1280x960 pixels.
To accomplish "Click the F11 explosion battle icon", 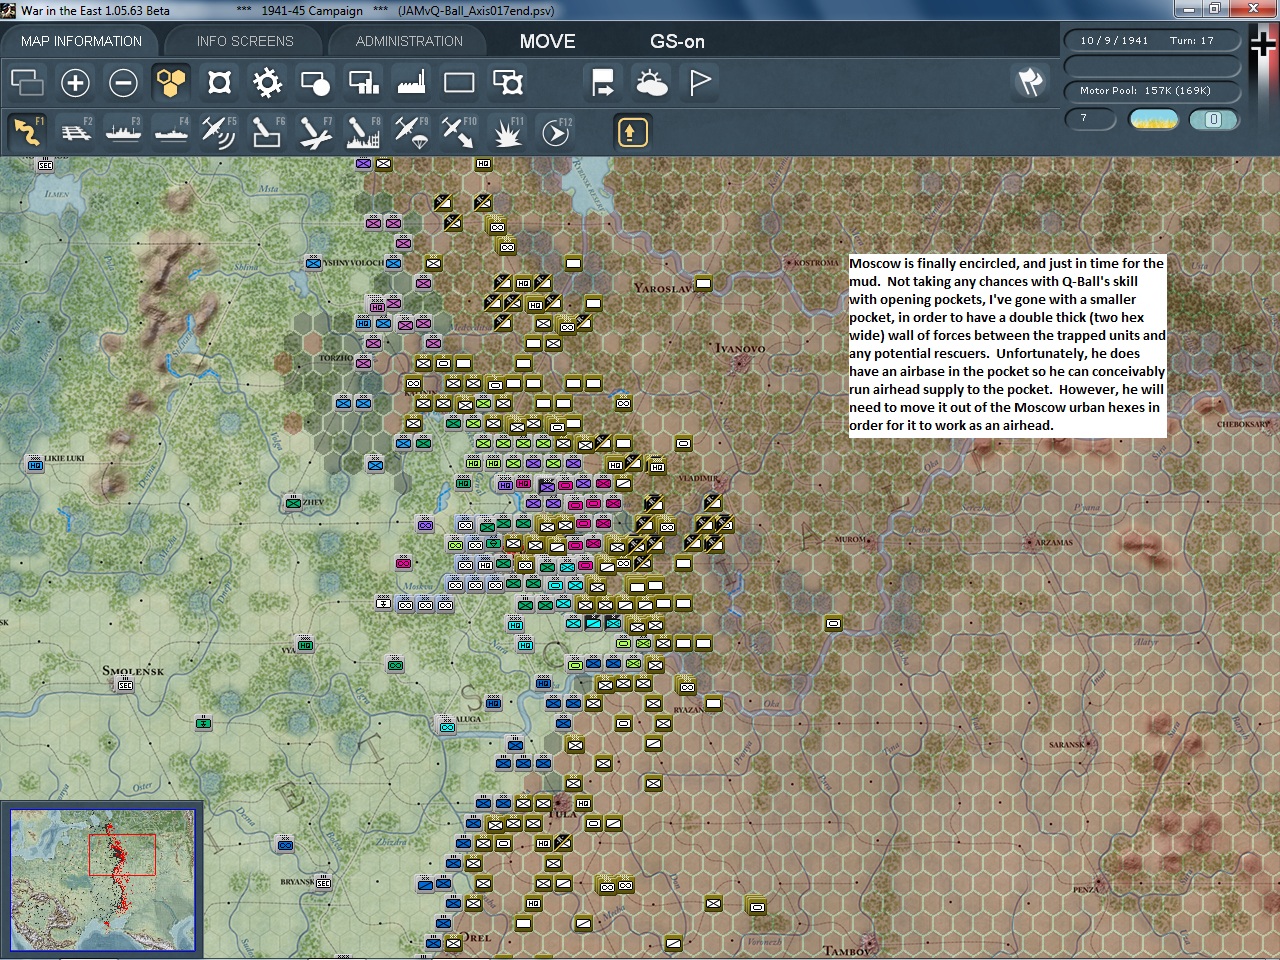I will point(507,131).
